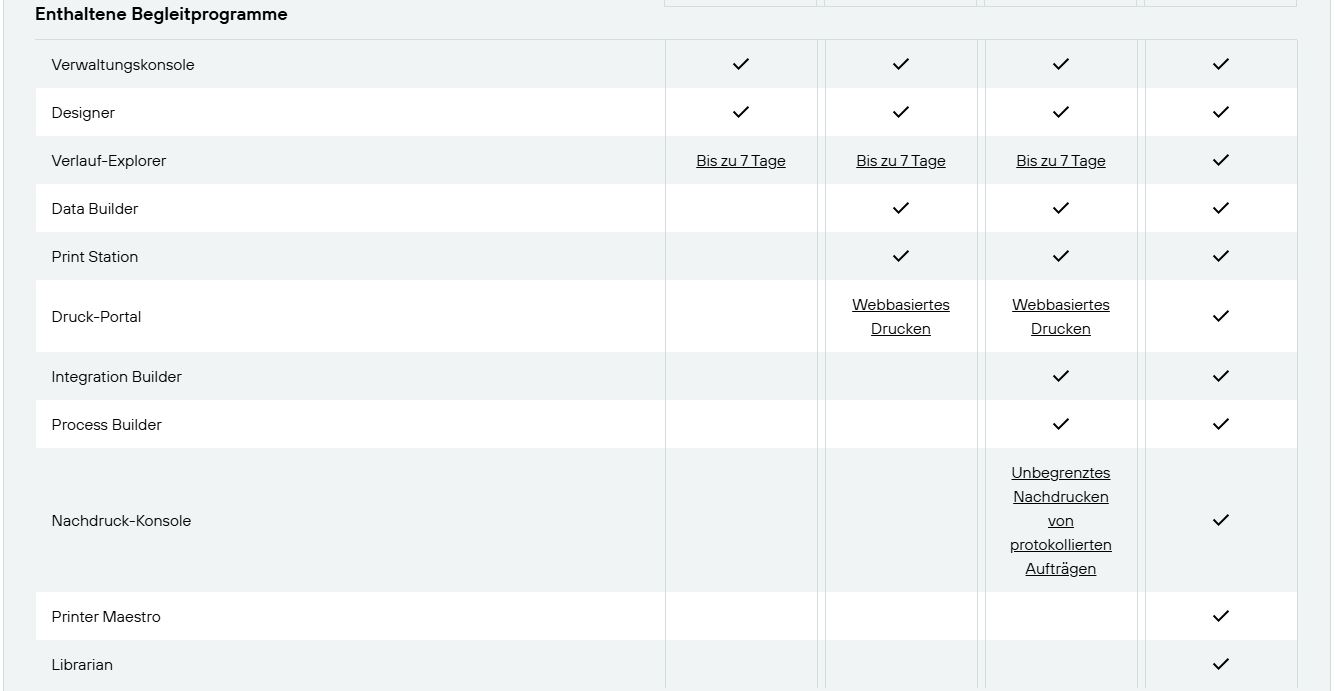Viewport: 1335px width, 691px height.
Task: Click the first checkmark in the Verwaltungskonsole row
Action: pyautogui.click(x=740, y=64)
